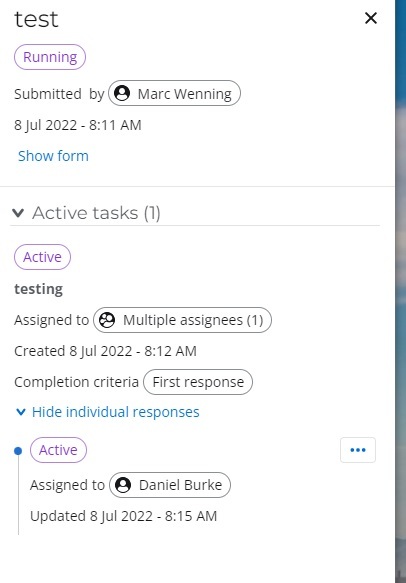The image size is (406, 583).
Task: Click the chevron next to Hide individual responses
Action: (21, 412)
